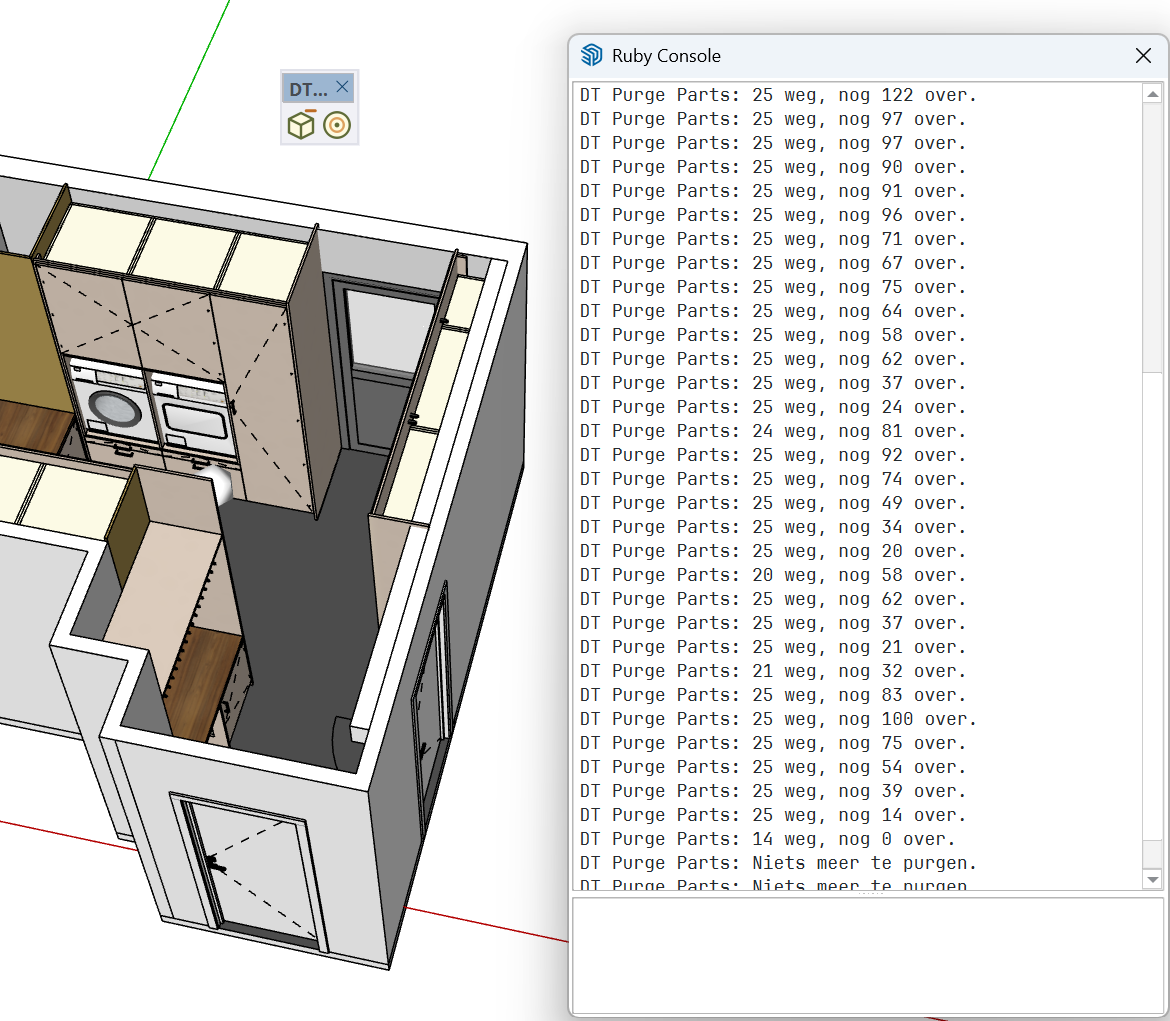Image resolution: width=1170 pixels, height=1021 pixels.
Task: Click the SketchUp logo in Ruby Console
Action: [592, 55]
